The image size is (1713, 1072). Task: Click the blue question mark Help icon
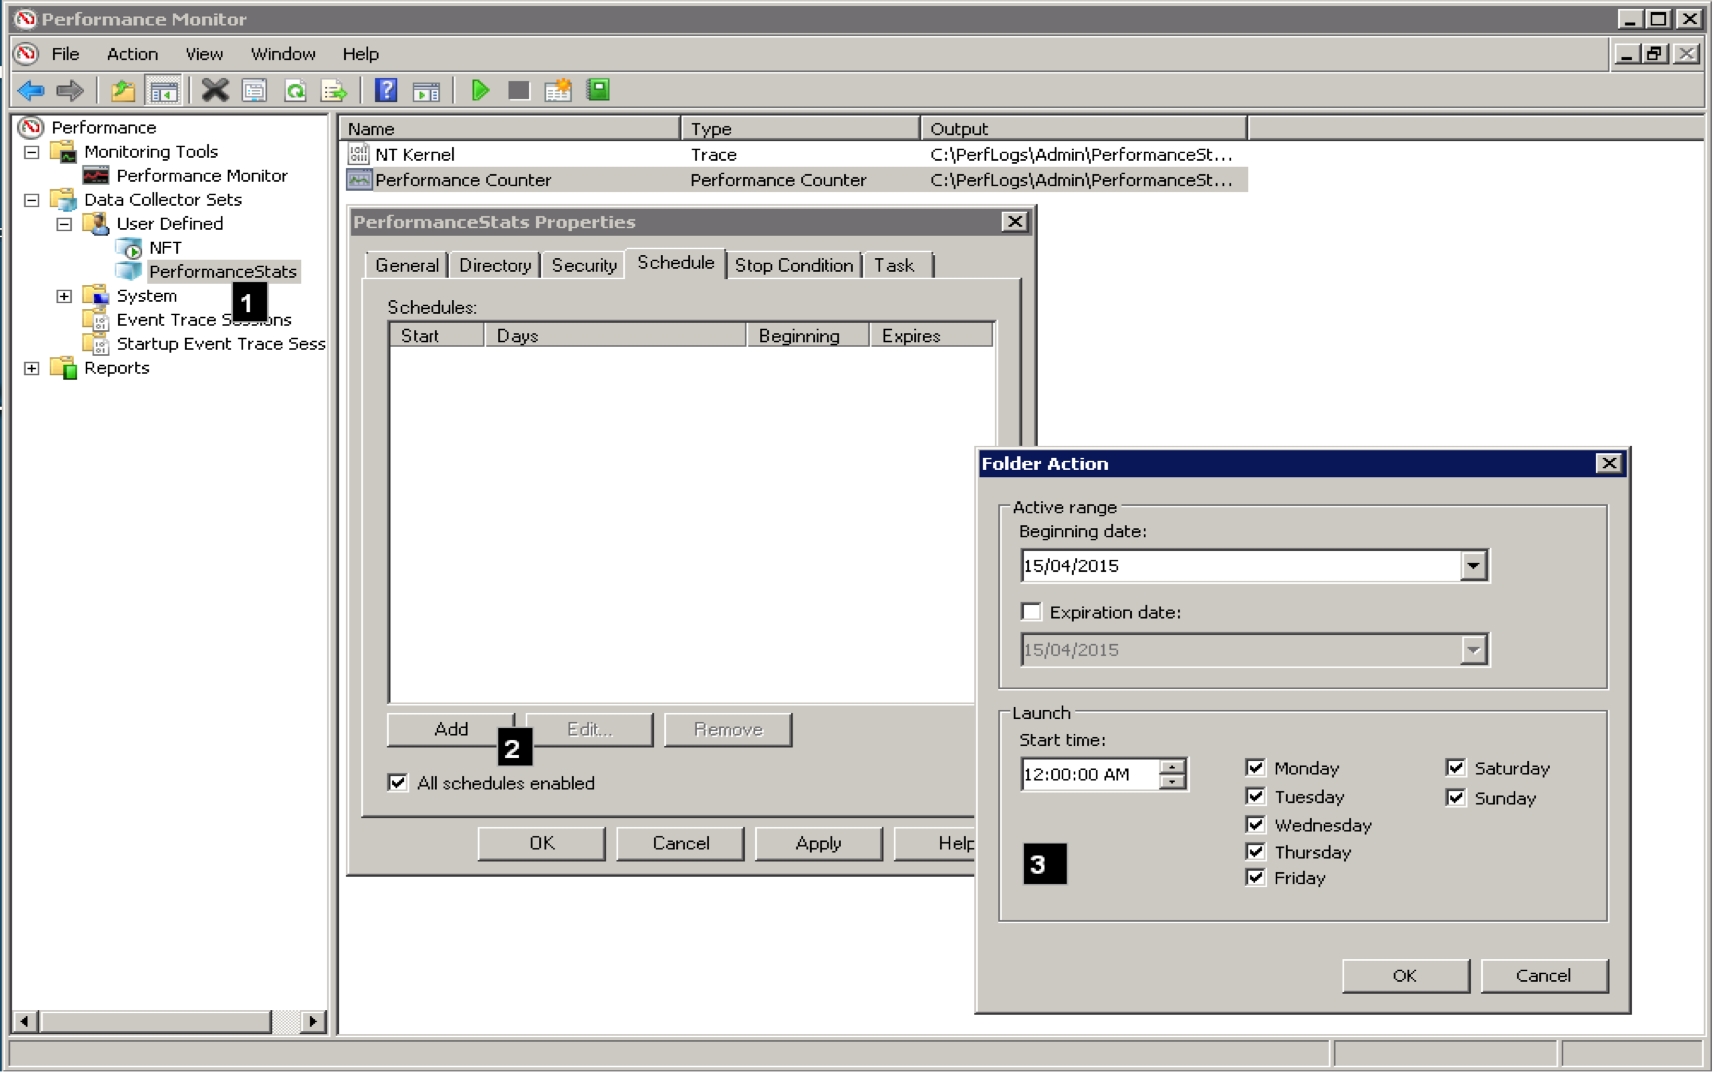point(386,91)
